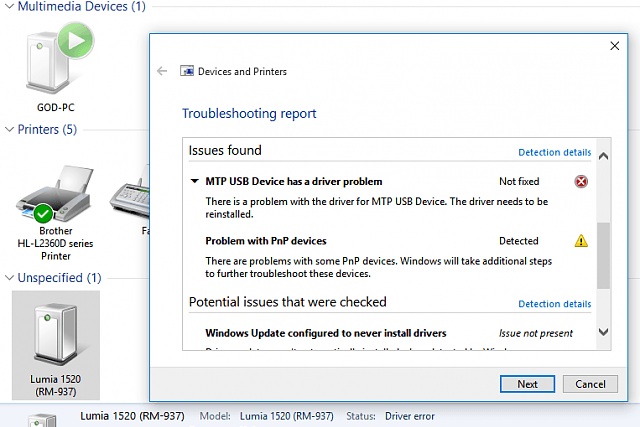Click 'Potential issues that were checked' title

coord(287,302)
